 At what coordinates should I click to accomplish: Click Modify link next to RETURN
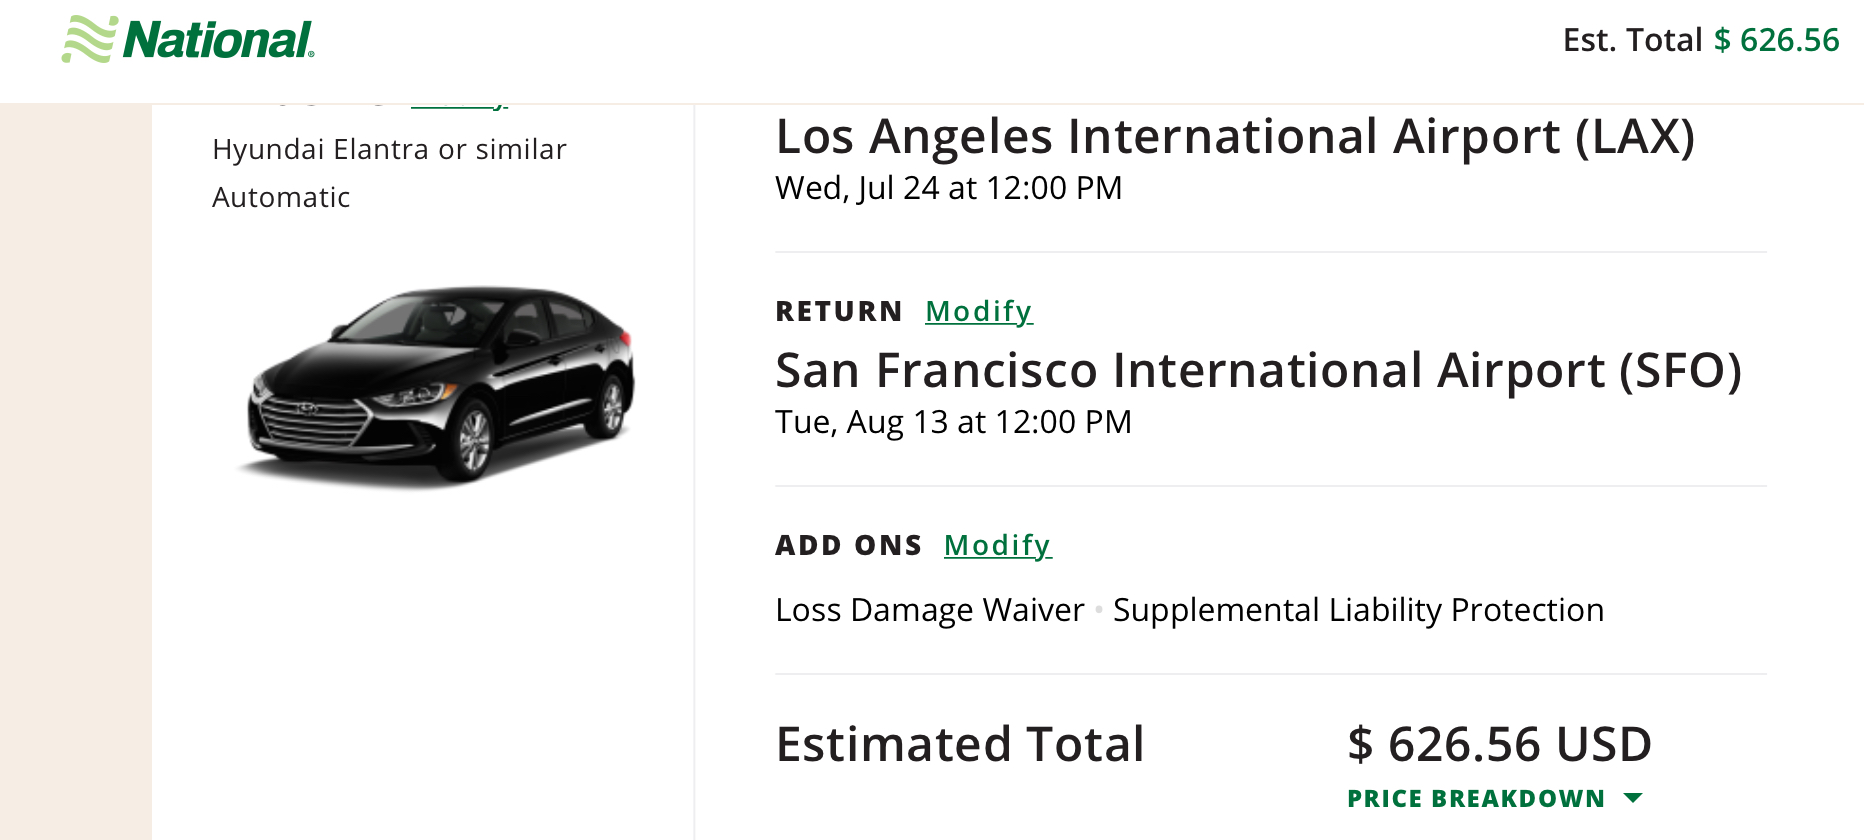click(978, 311)
